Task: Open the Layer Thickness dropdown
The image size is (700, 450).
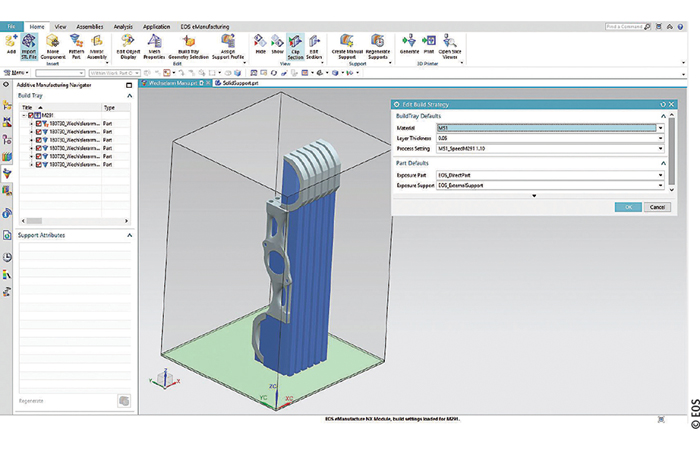Action: pyautogui.click(x=660, y=138)
